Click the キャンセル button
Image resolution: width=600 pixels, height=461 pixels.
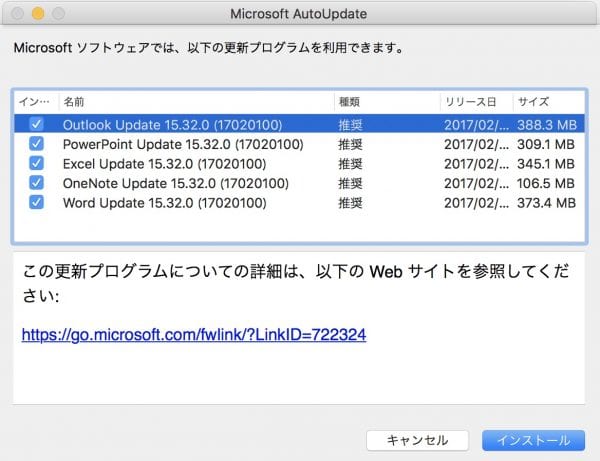coord(417,440)
